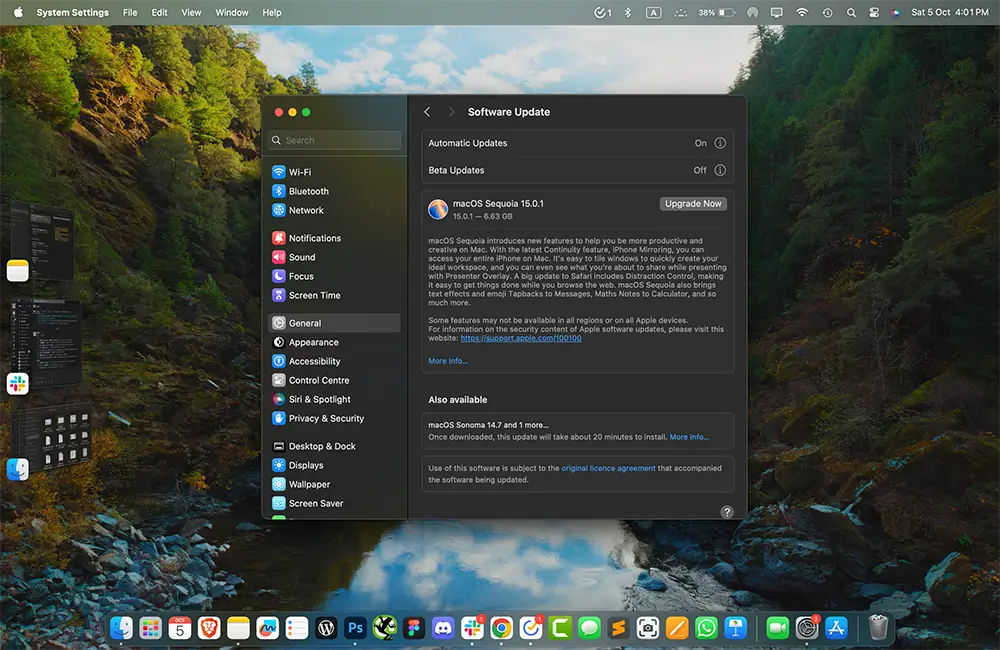Open Spotlight search from the menu bar
This screenshot has height=650, width=1000.
coord(851,12)
